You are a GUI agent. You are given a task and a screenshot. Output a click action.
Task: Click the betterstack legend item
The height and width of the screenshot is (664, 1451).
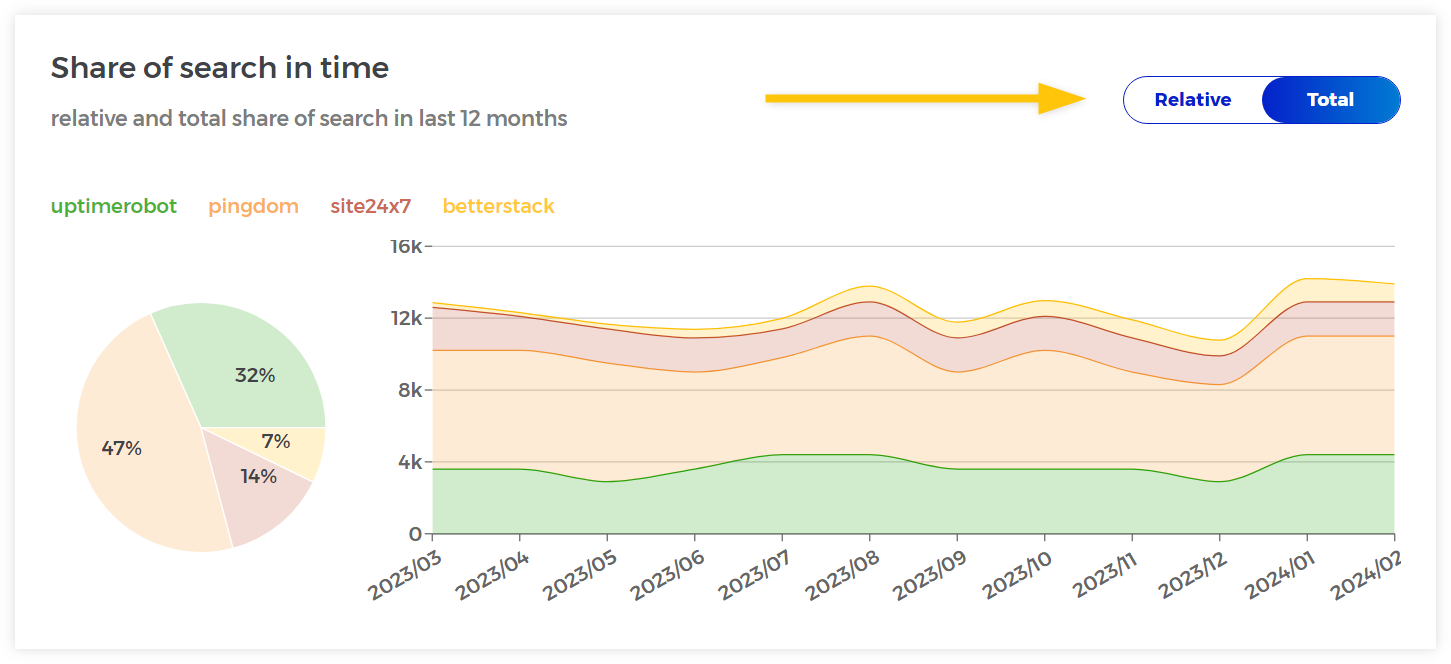point(498,206)
